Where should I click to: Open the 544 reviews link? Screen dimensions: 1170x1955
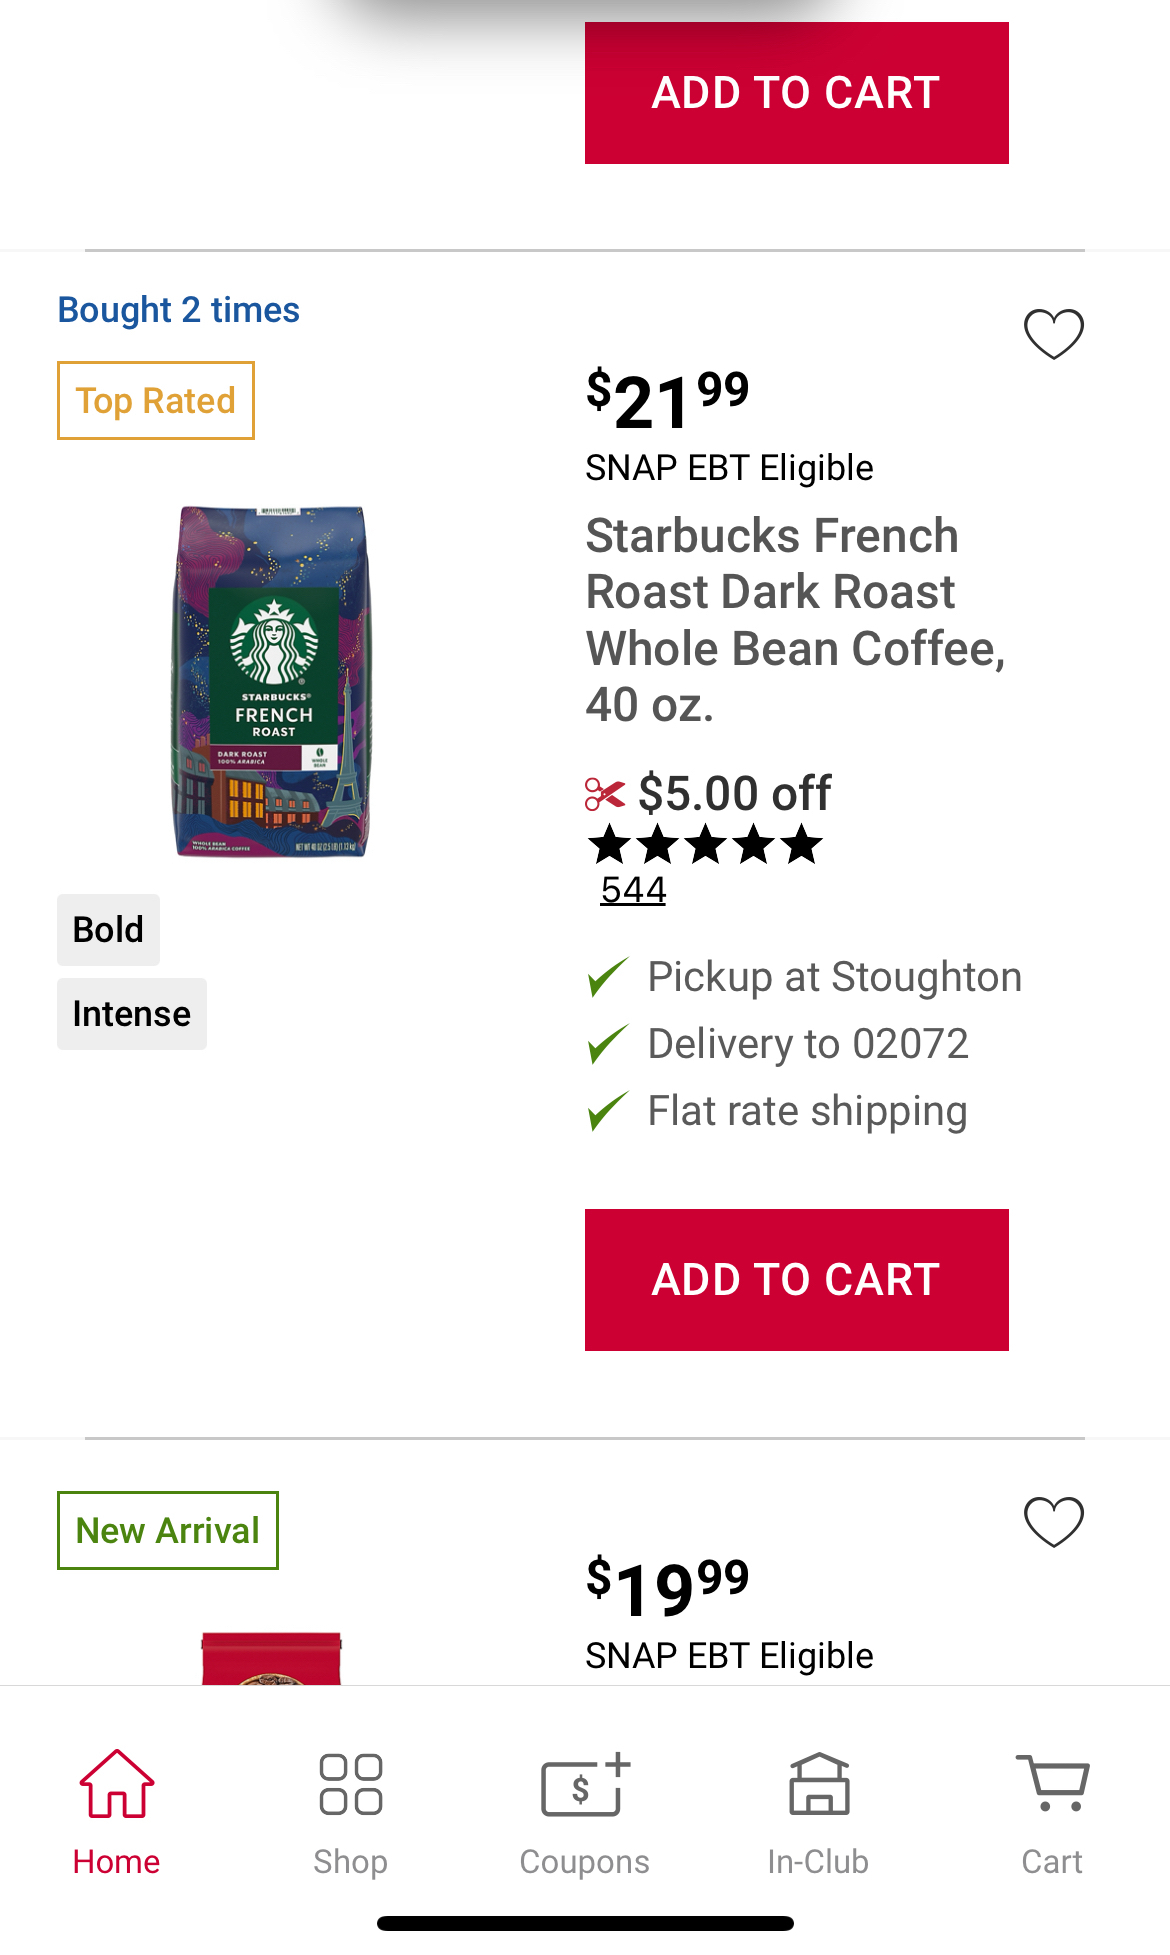[633, 890]
